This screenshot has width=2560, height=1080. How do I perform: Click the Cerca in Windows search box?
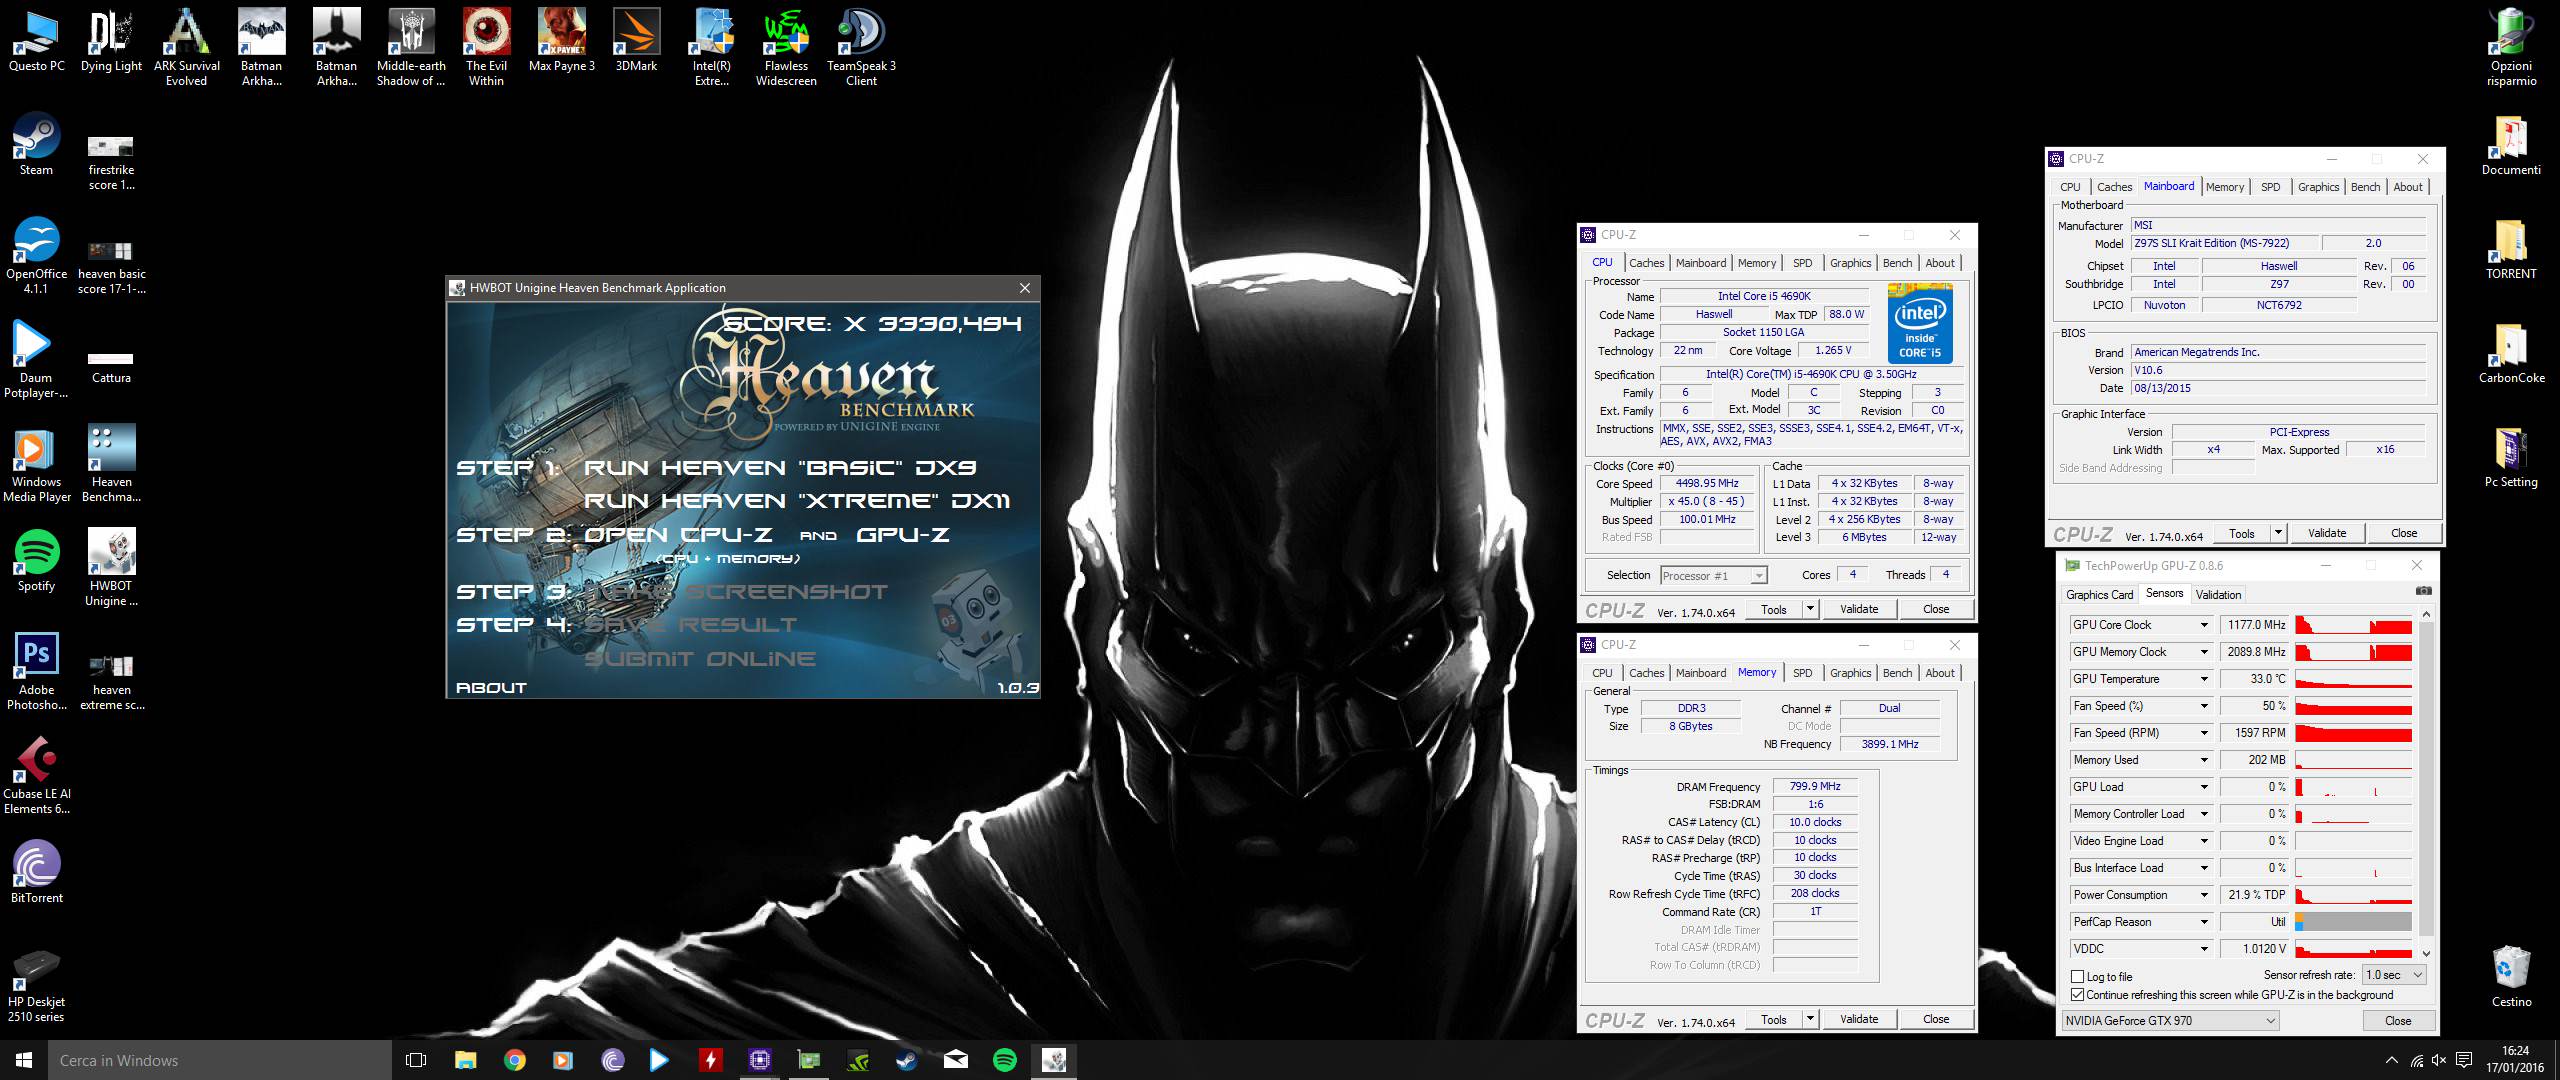pos(220,1060)
